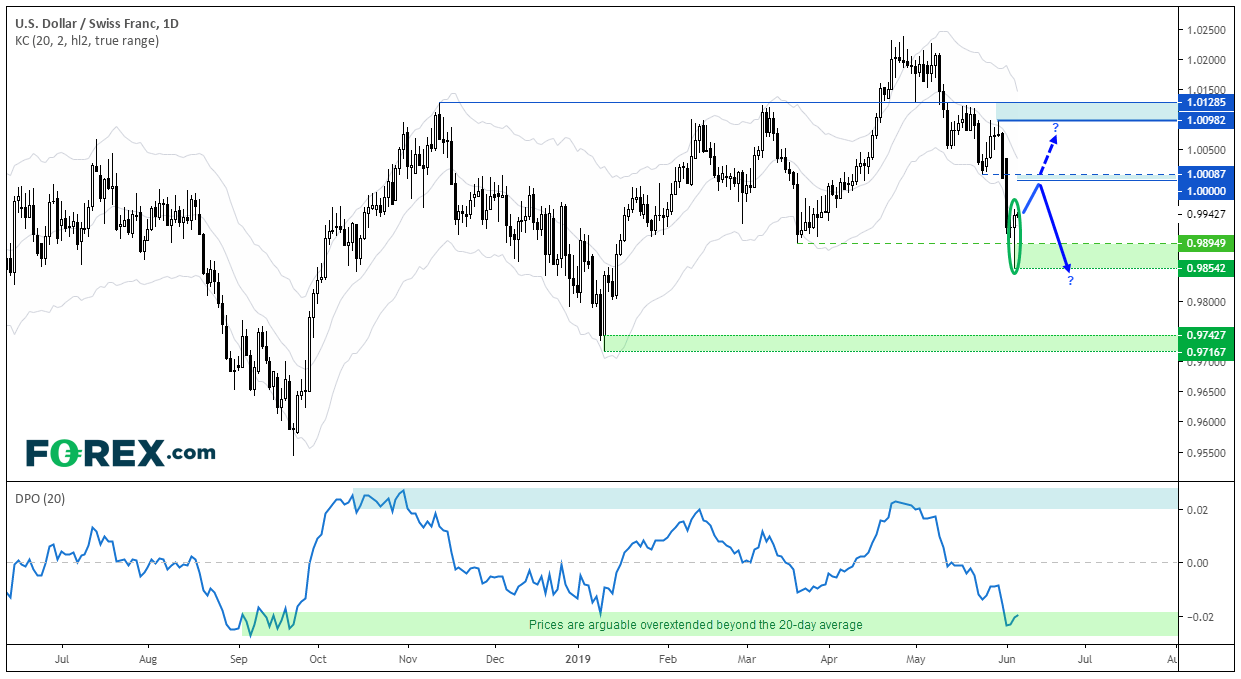
Task: Click the overextended prices annotation text
Action: tap(695, 625)
